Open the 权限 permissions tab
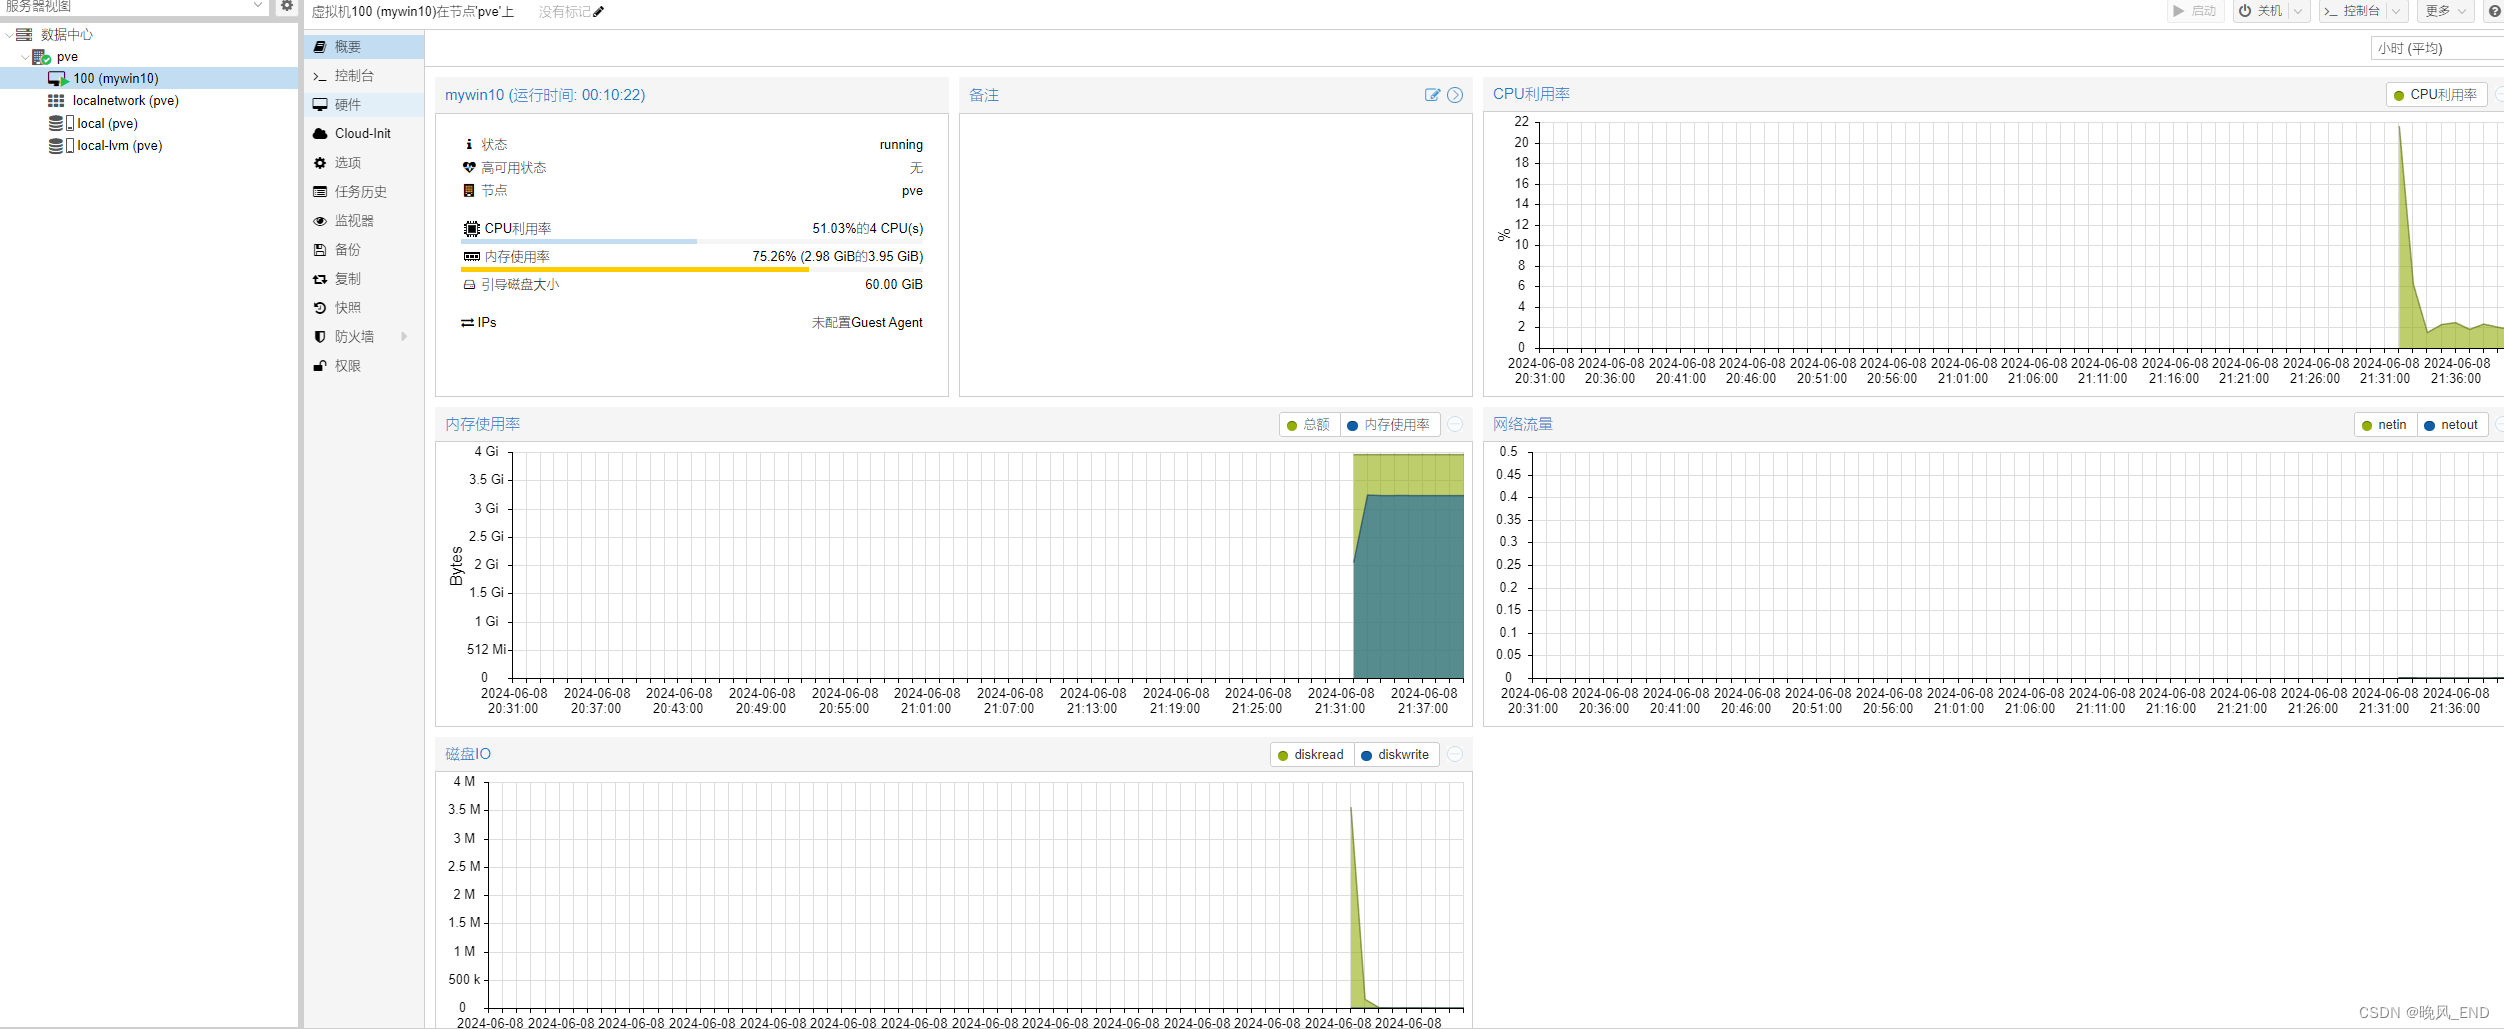2504x1029 pixels. (364, 366)
